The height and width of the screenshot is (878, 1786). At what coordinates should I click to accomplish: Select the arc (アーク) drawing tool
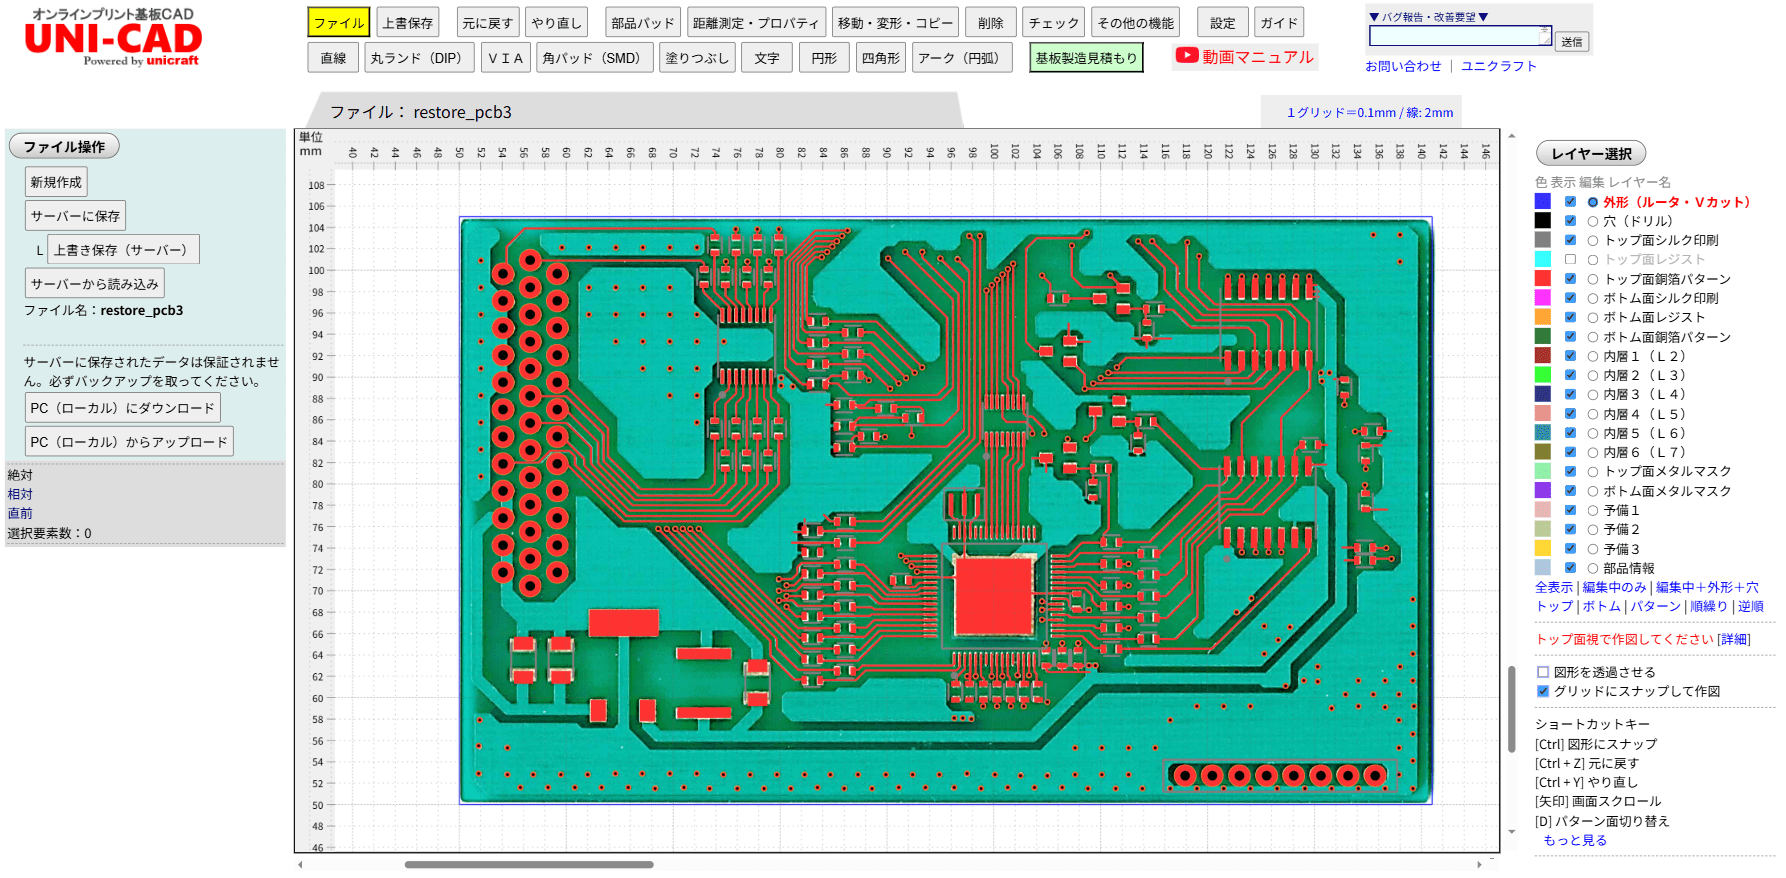958,58
